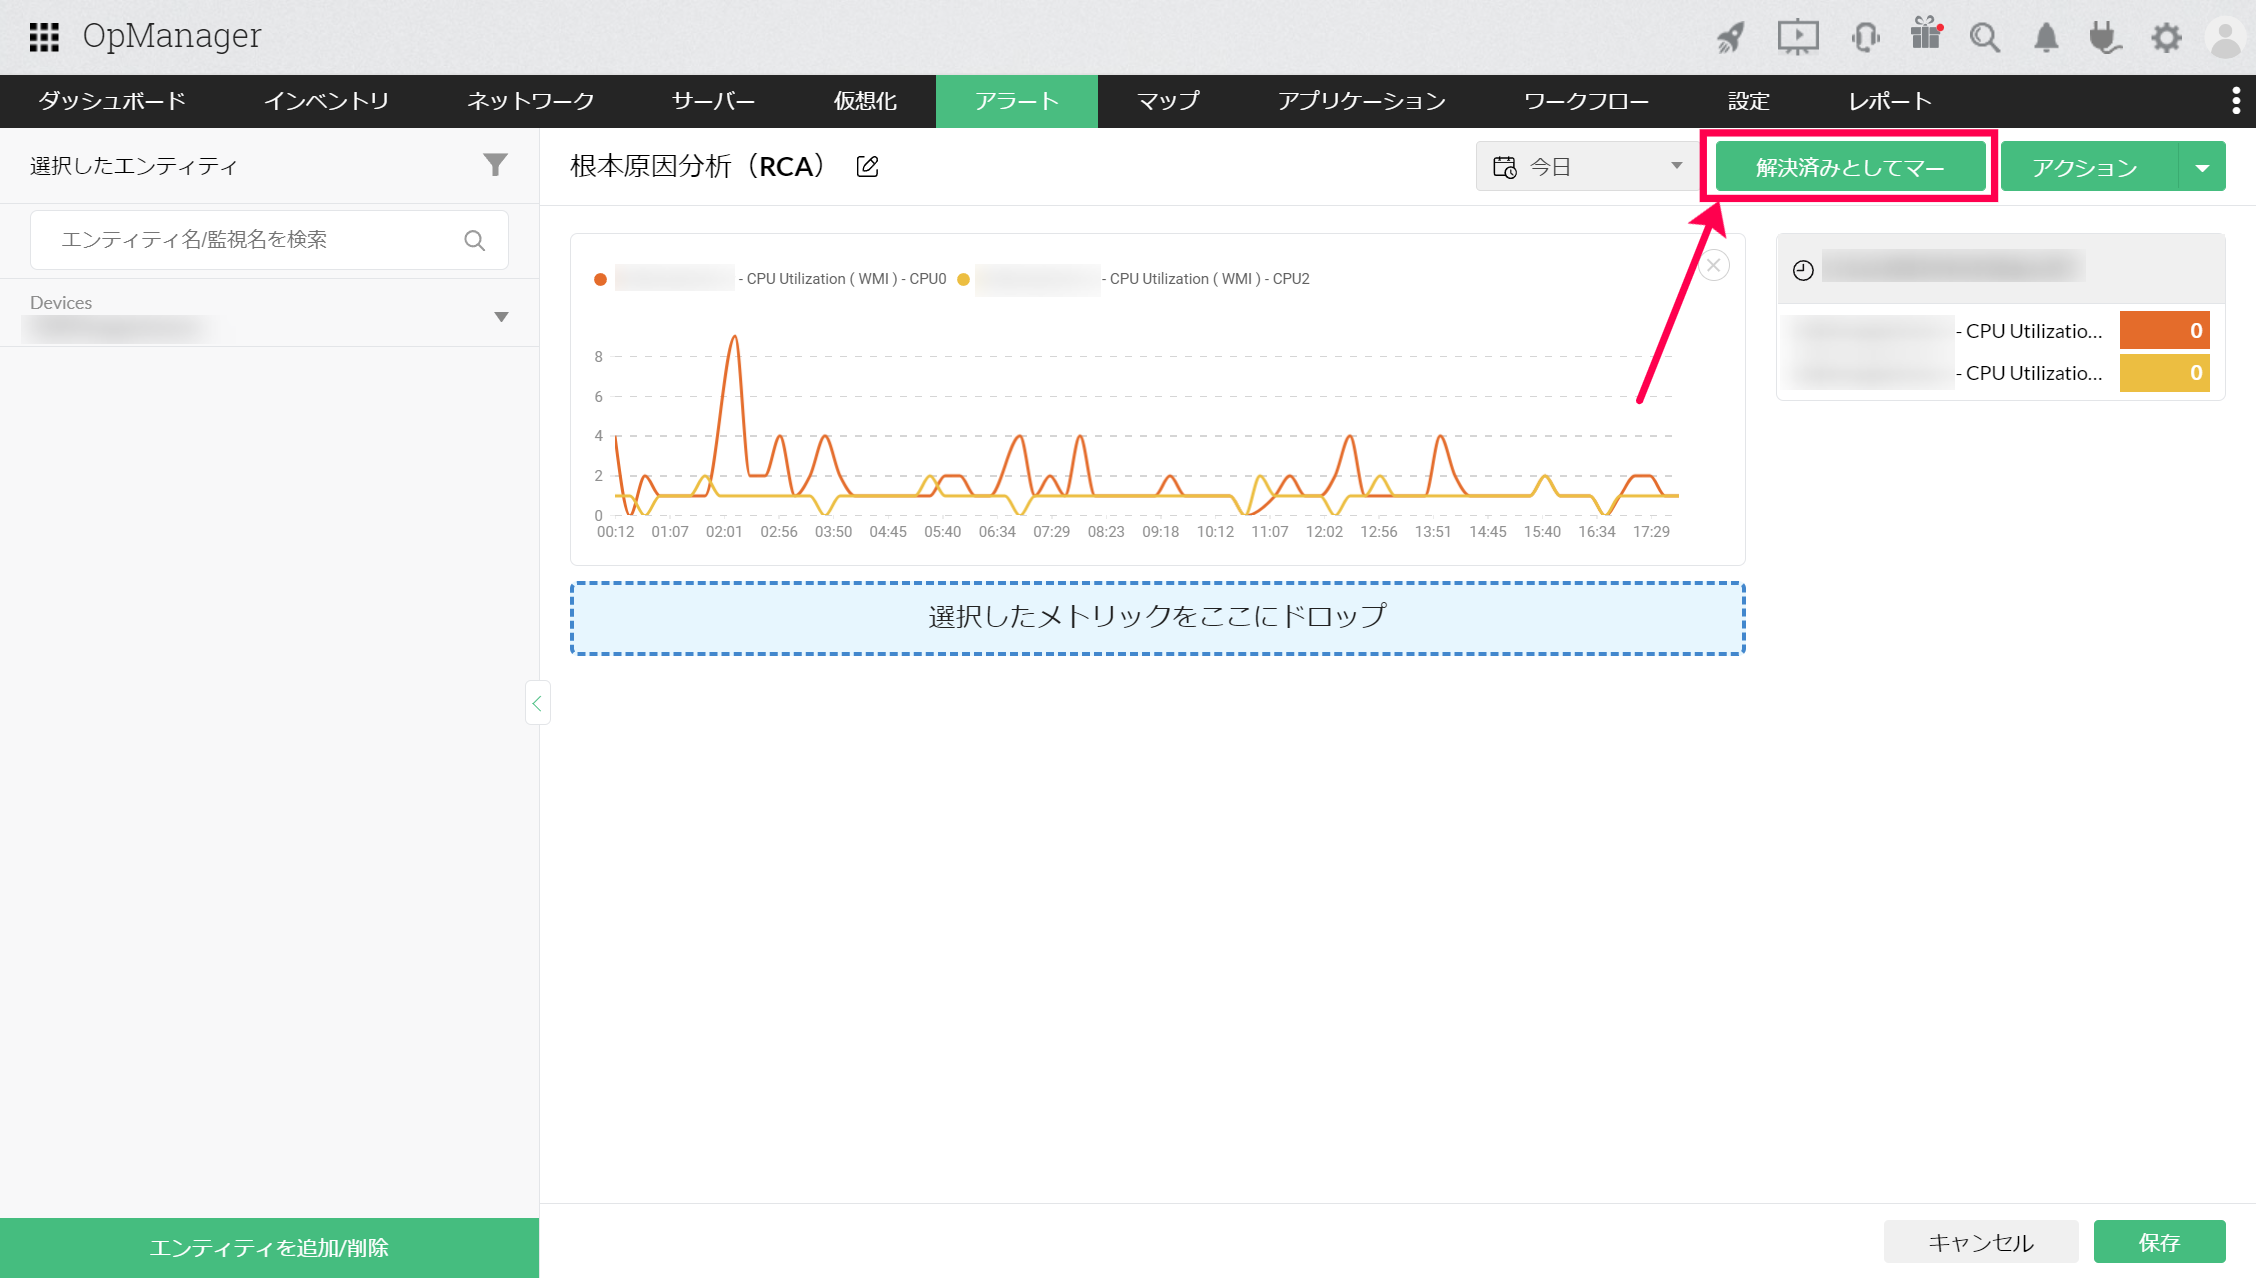The height and width of the screenshot is (1278, 2256).
Task: Collapse the Devices entity group
Action: (501, 317)
